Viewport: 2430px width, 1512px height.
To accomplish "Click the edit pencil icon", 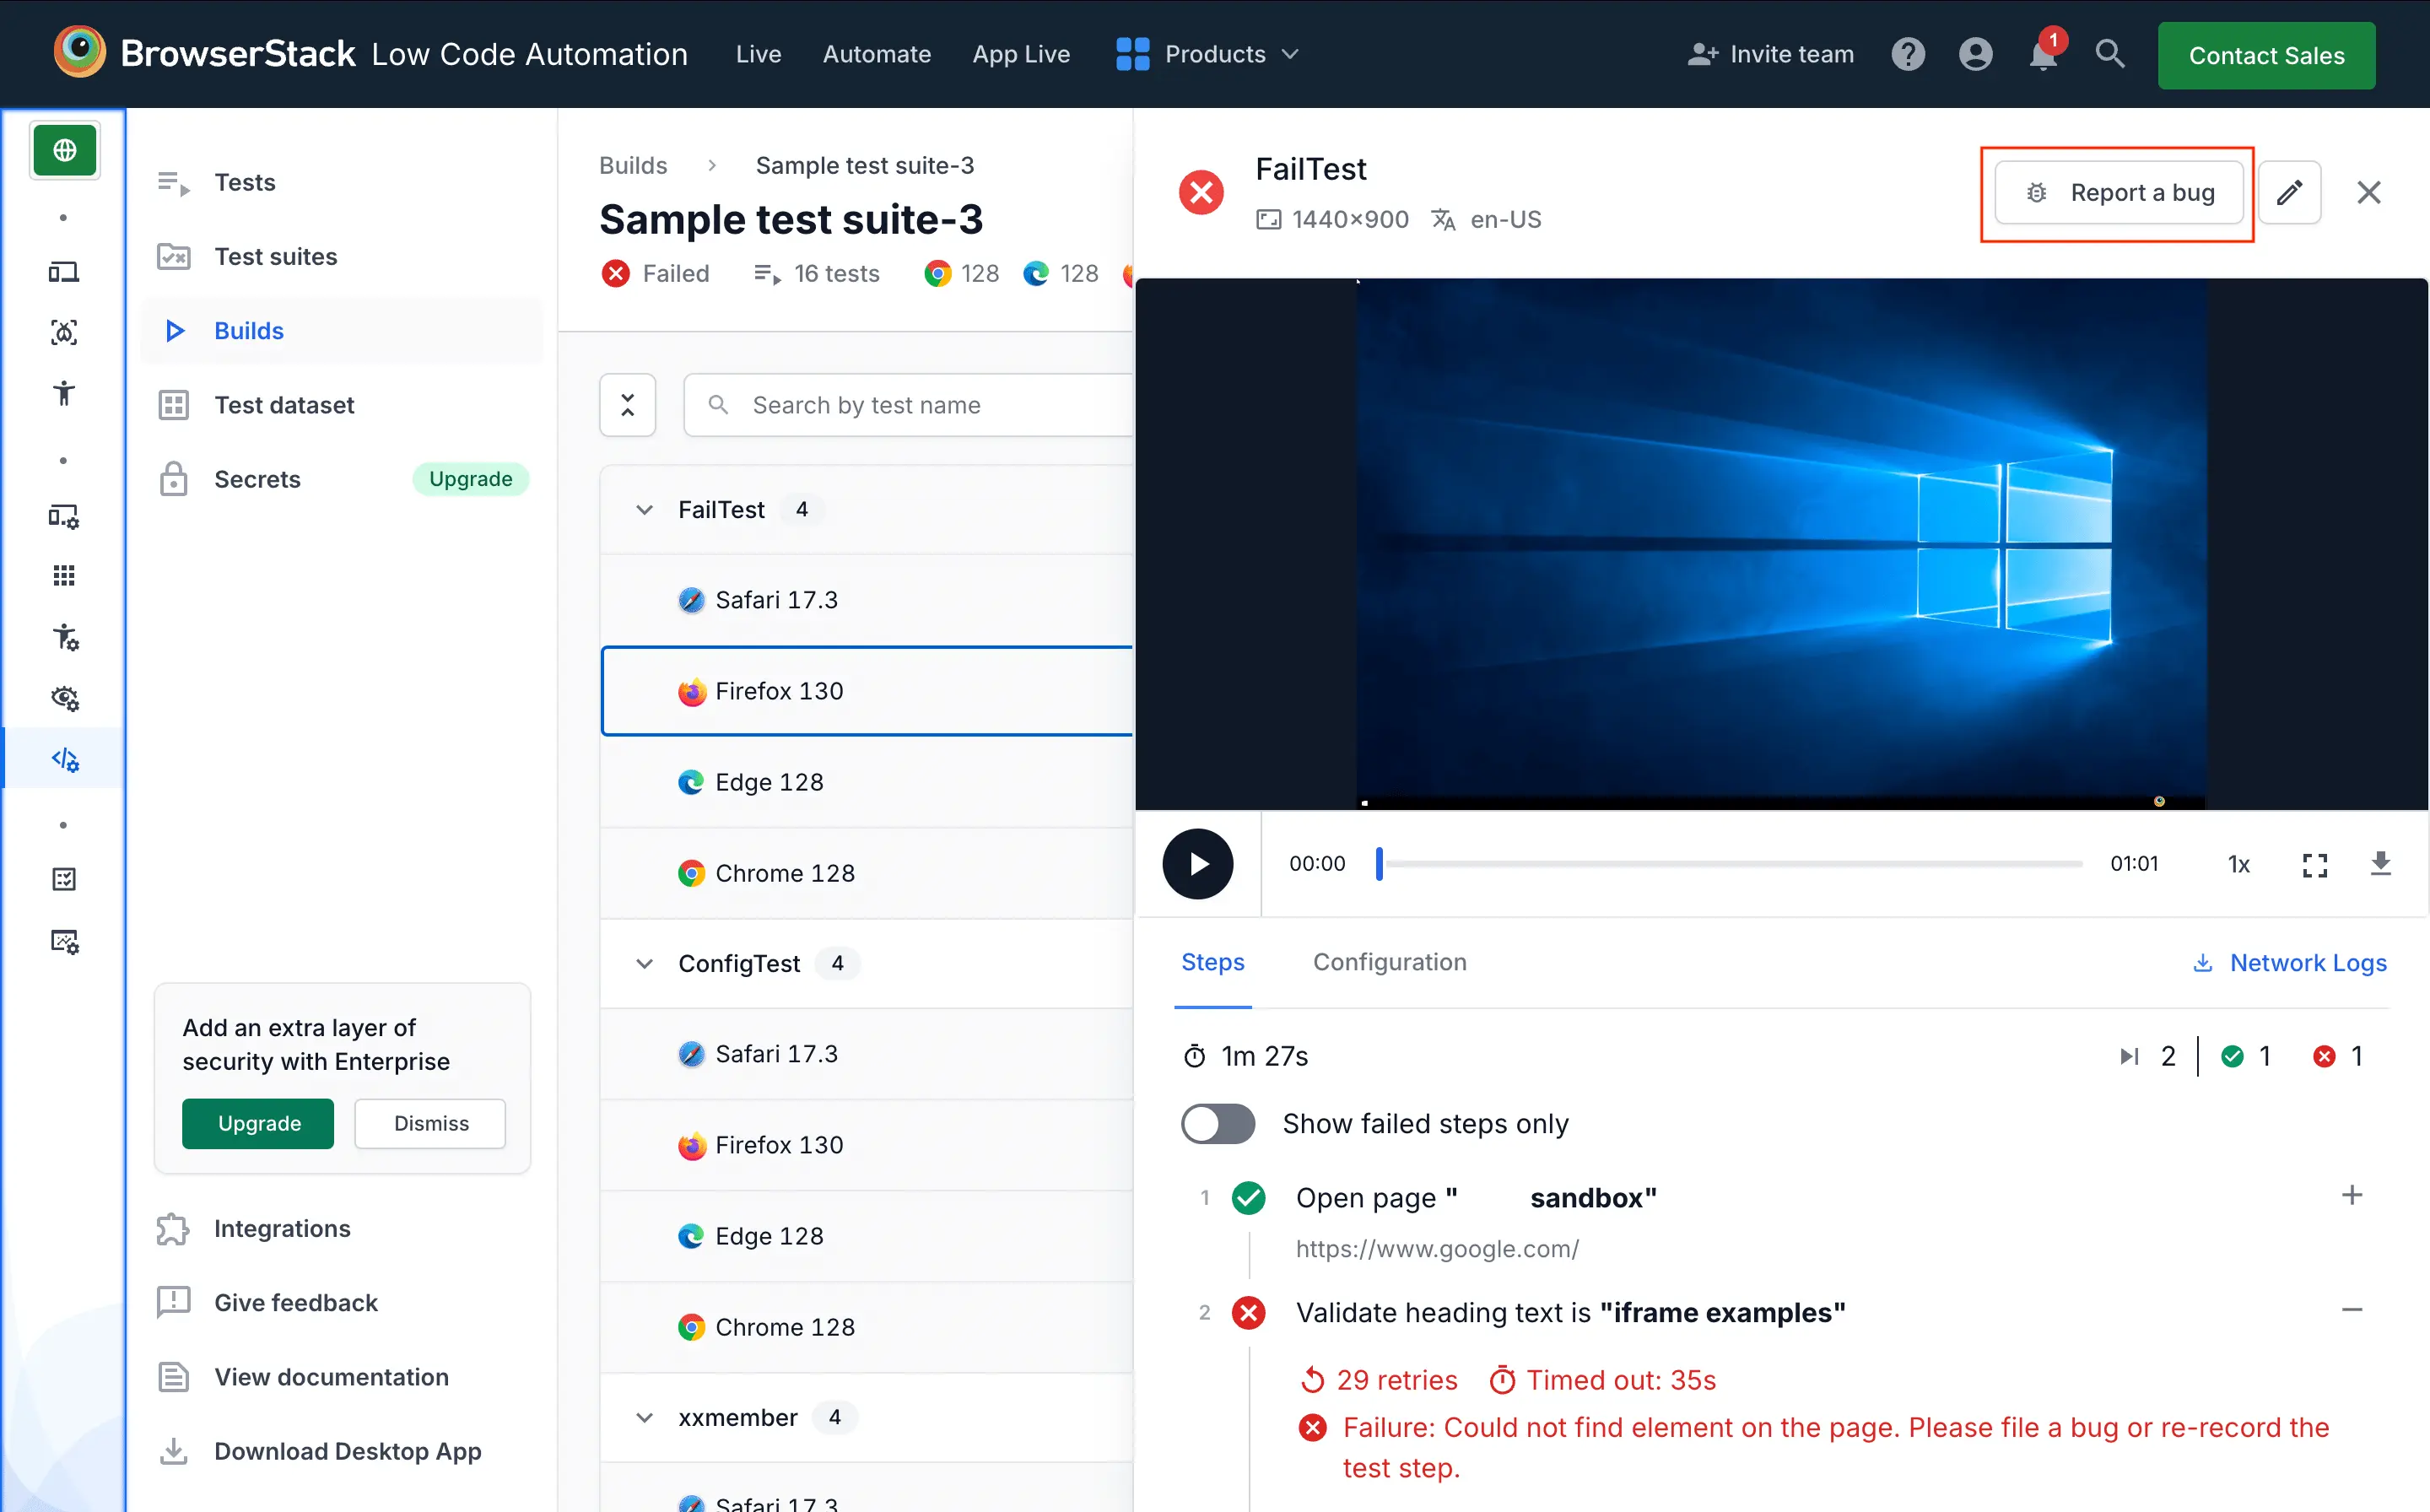I will tap(2291, 192).
